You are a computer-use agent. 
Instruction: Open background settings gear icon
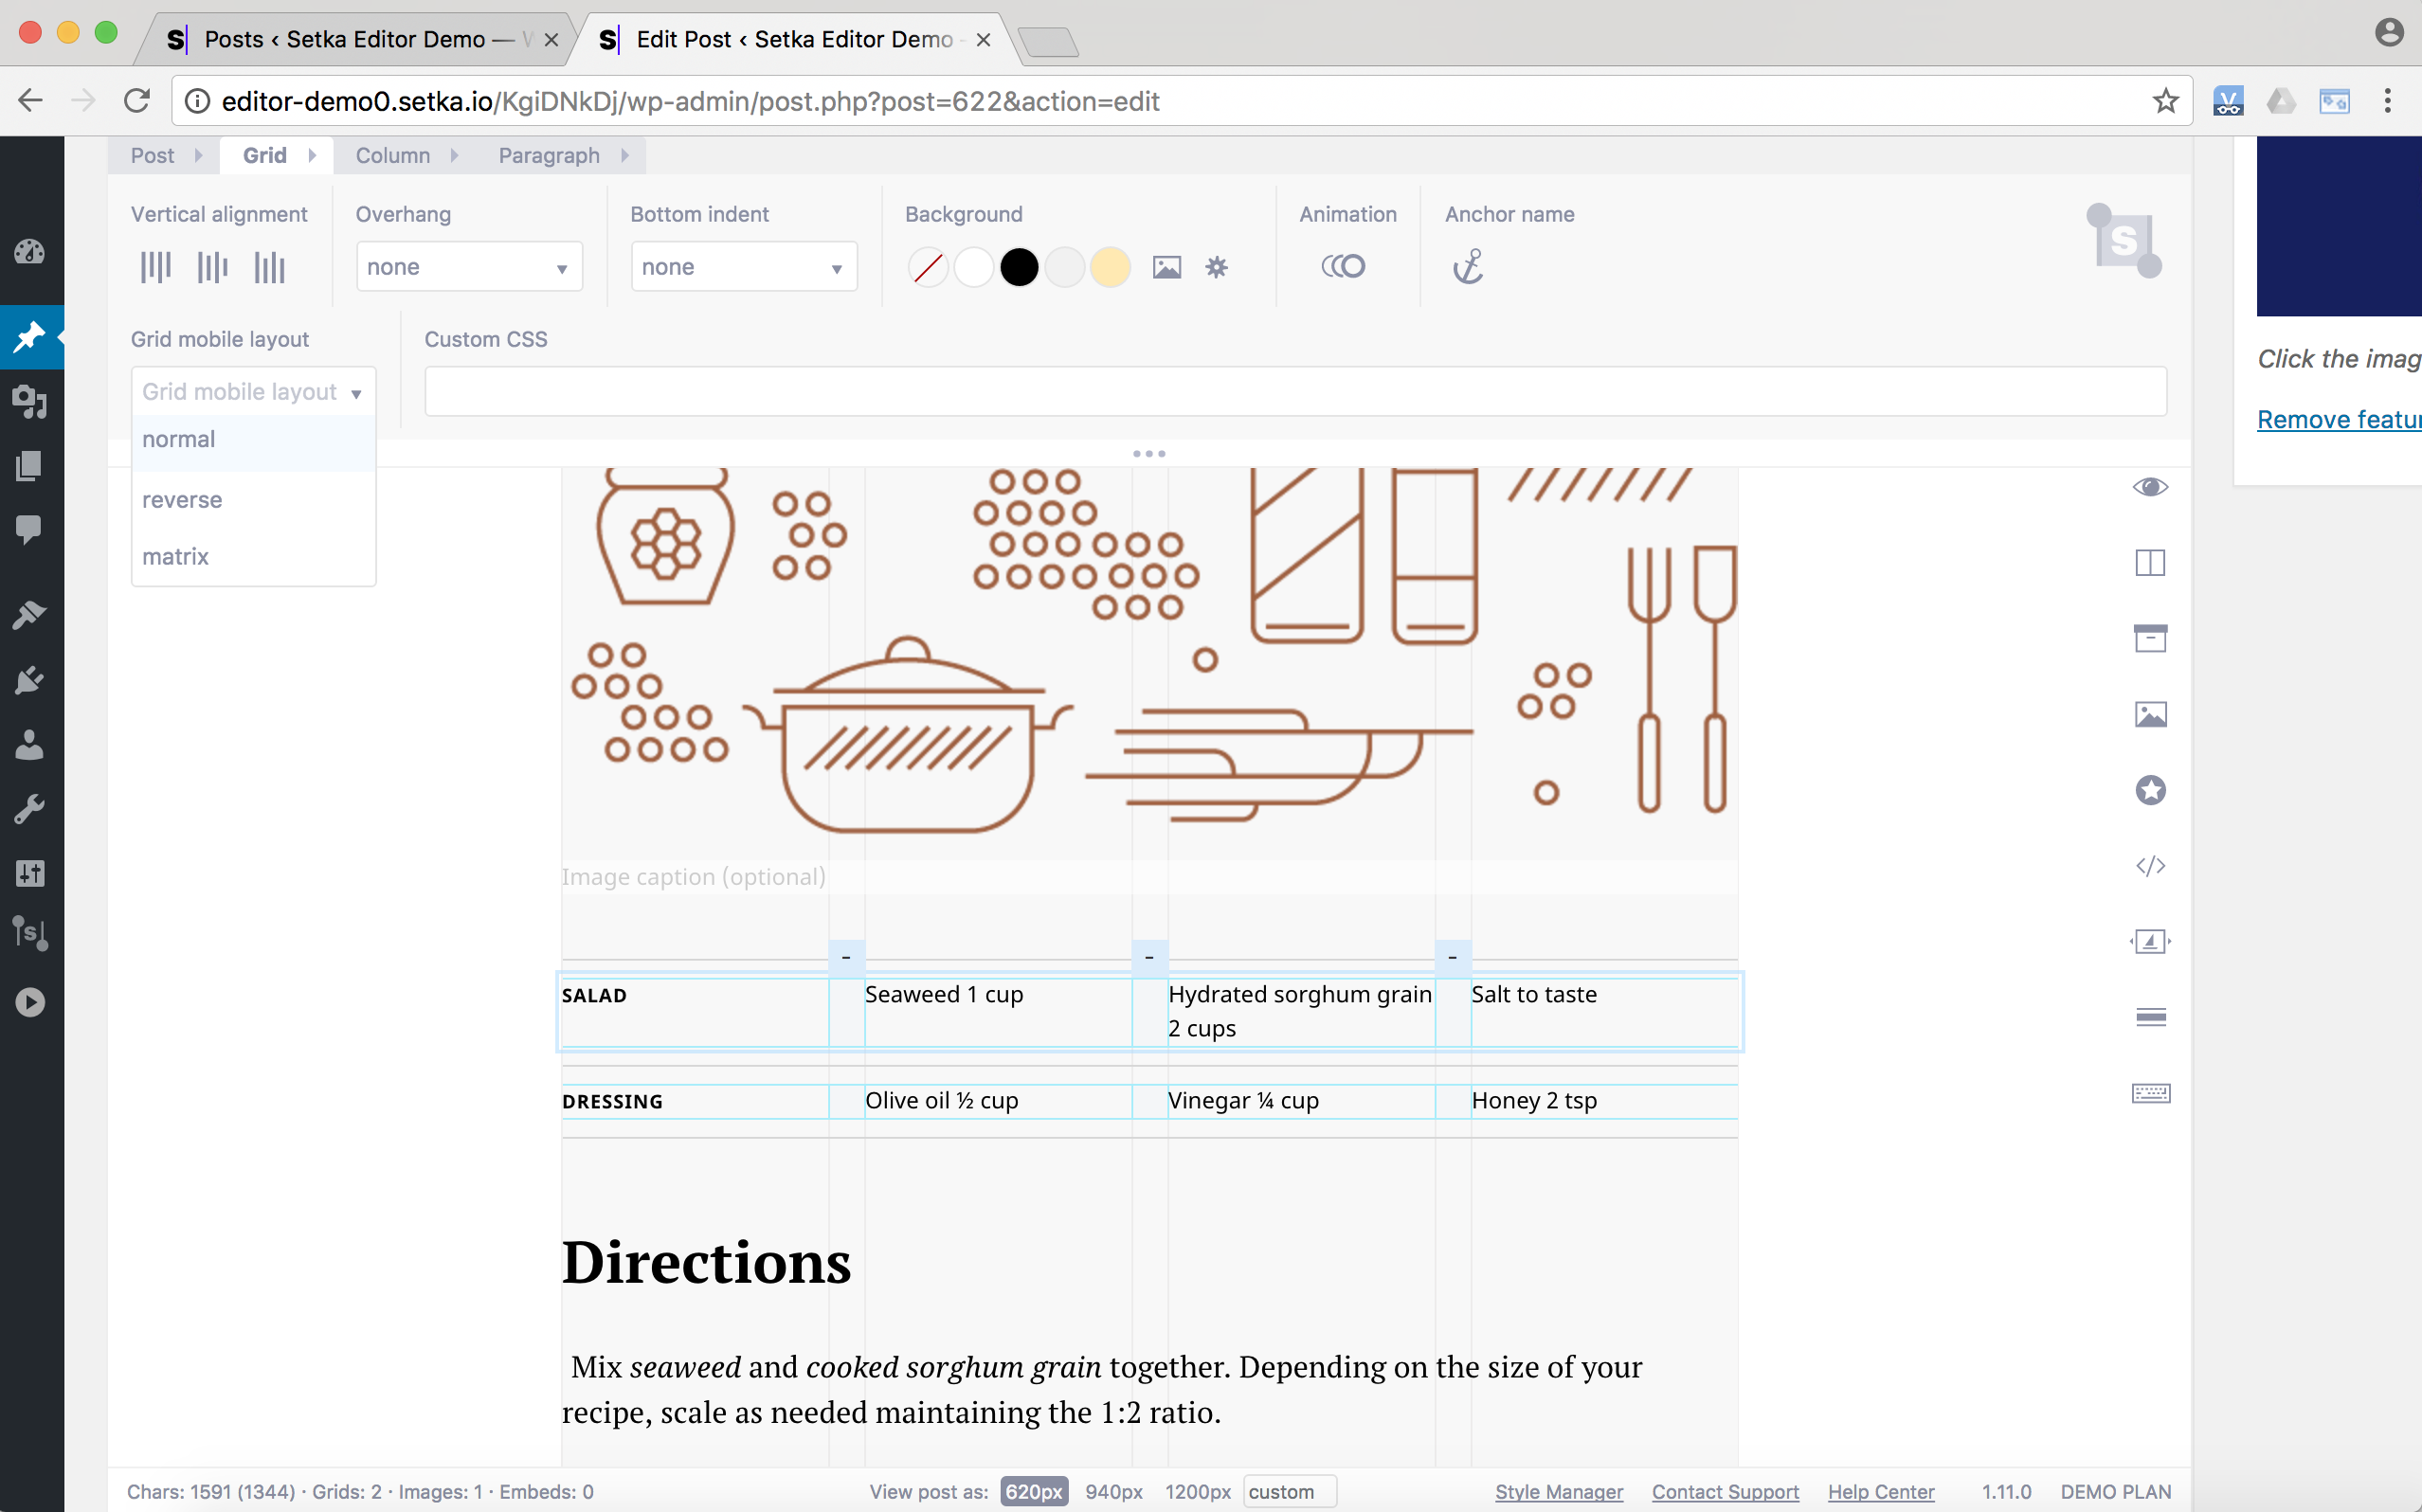click(x=1216, y=267)
